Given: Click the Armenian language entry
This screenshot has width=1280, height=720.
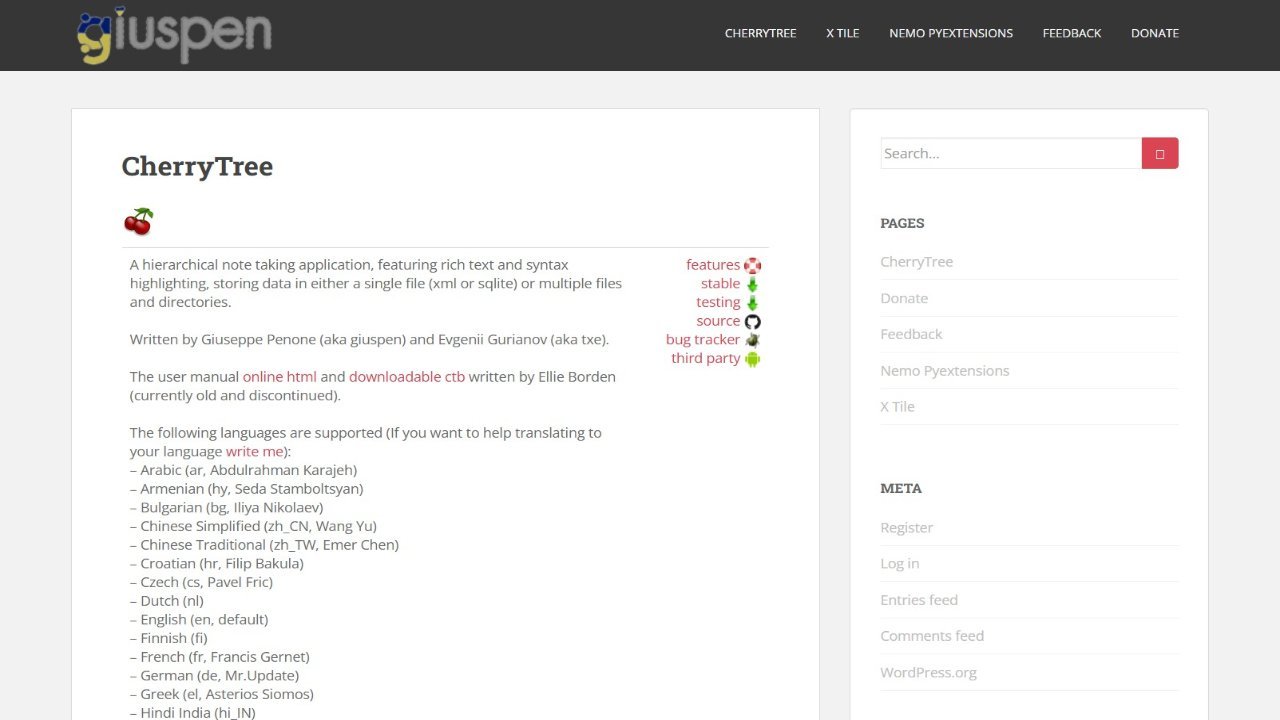Looking at the screenshot, I should (x=246, y=489).
